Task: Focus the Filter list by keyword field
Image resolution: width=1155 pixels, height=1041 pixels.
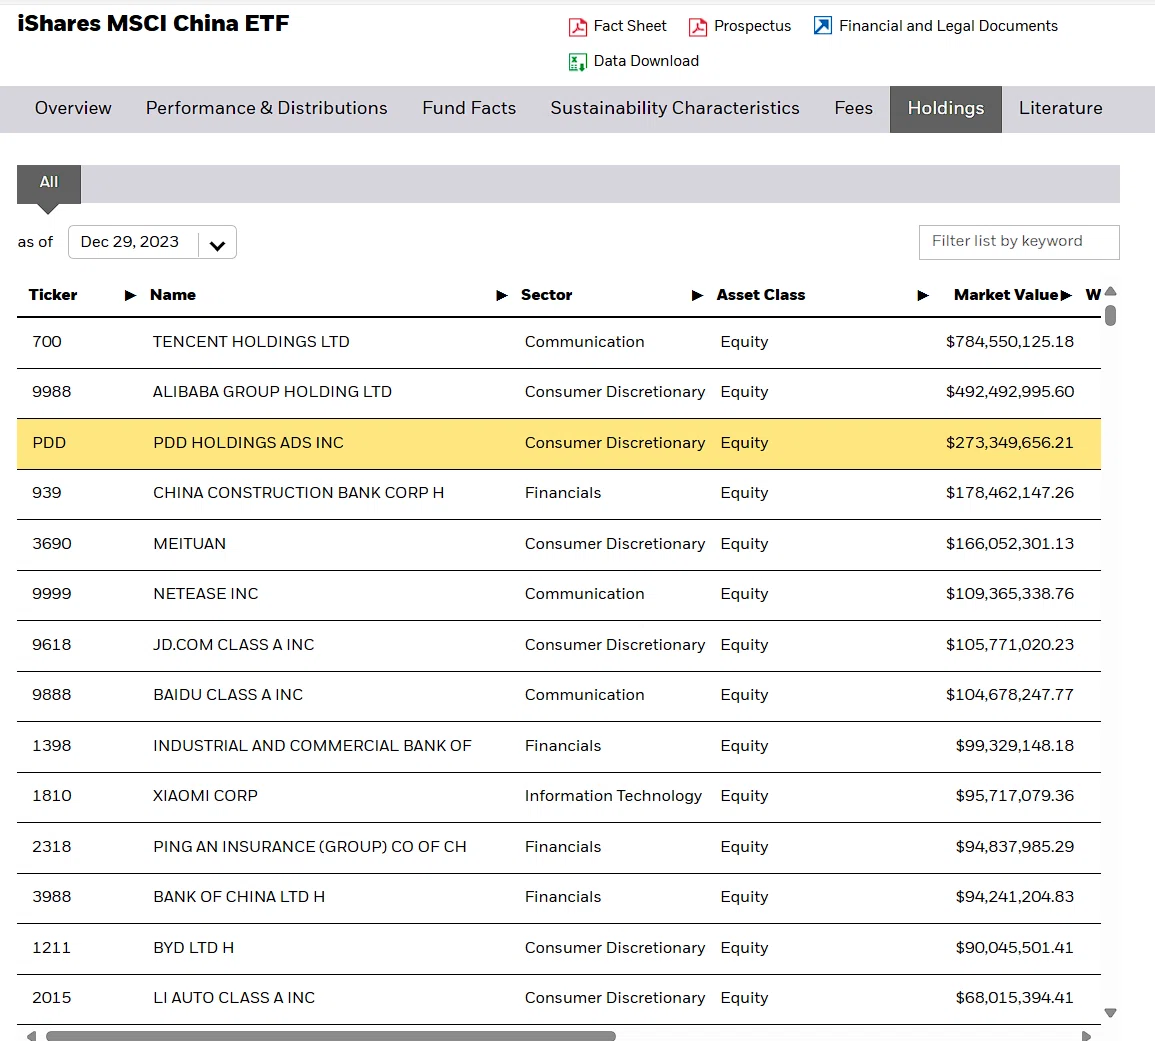Action: (1019, 242)
